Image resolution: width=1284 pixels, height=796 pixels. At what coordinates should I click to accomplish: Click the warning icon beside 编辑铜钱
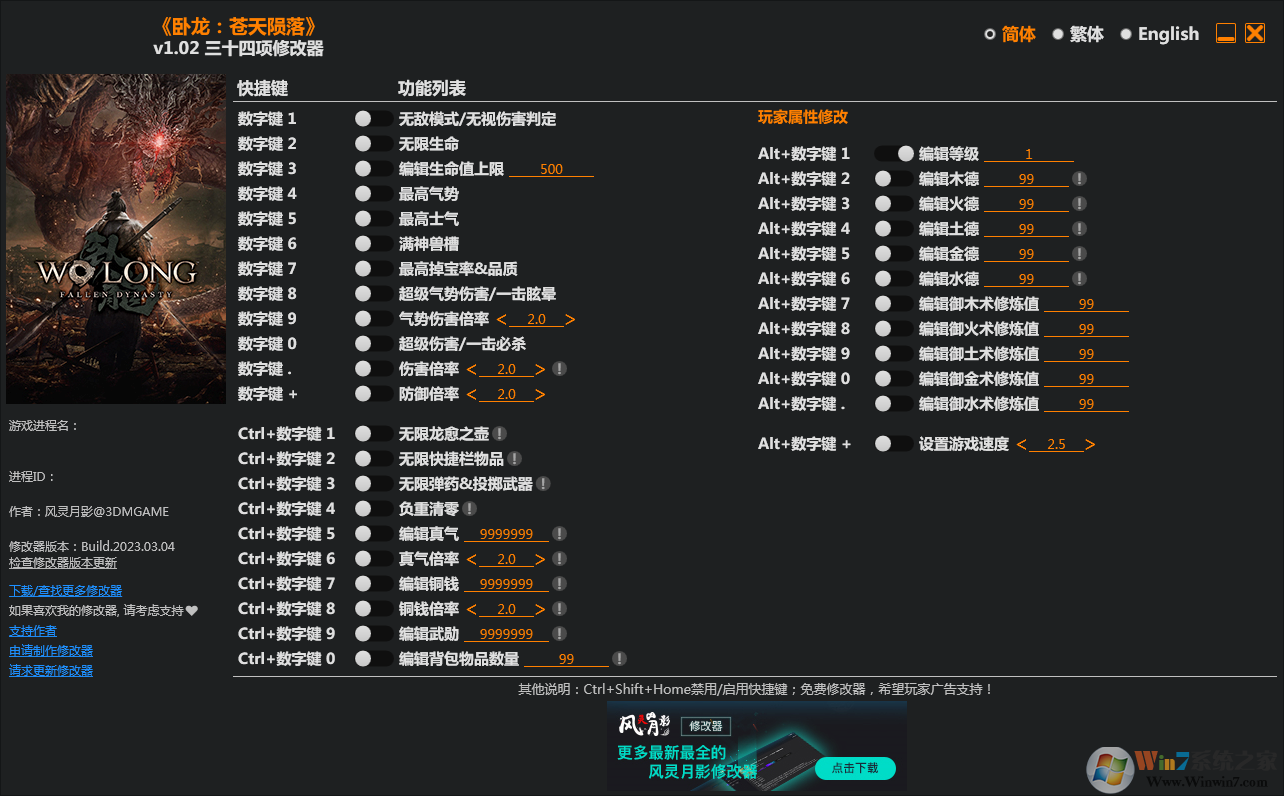560,583
